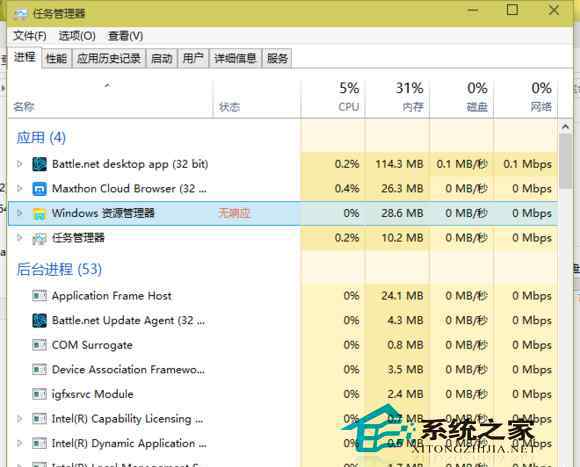Open the 选项(O) menu
This screenshot has width=580, height=467.
[77, 36]
